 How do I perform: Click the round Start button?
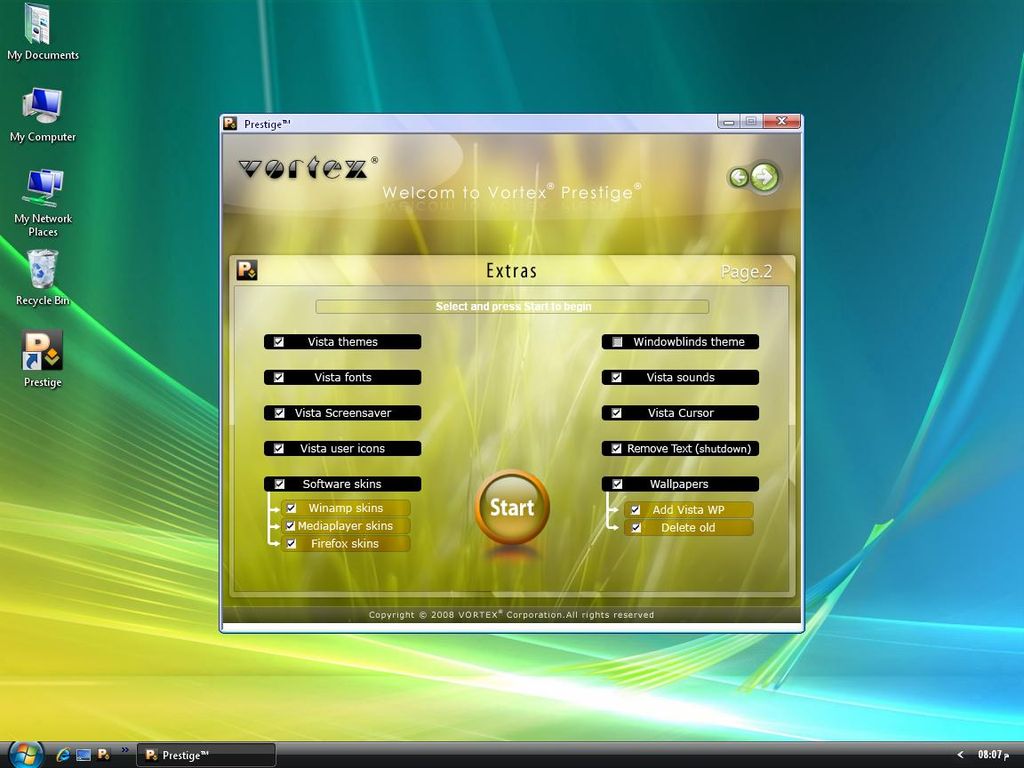pos(512,507)
